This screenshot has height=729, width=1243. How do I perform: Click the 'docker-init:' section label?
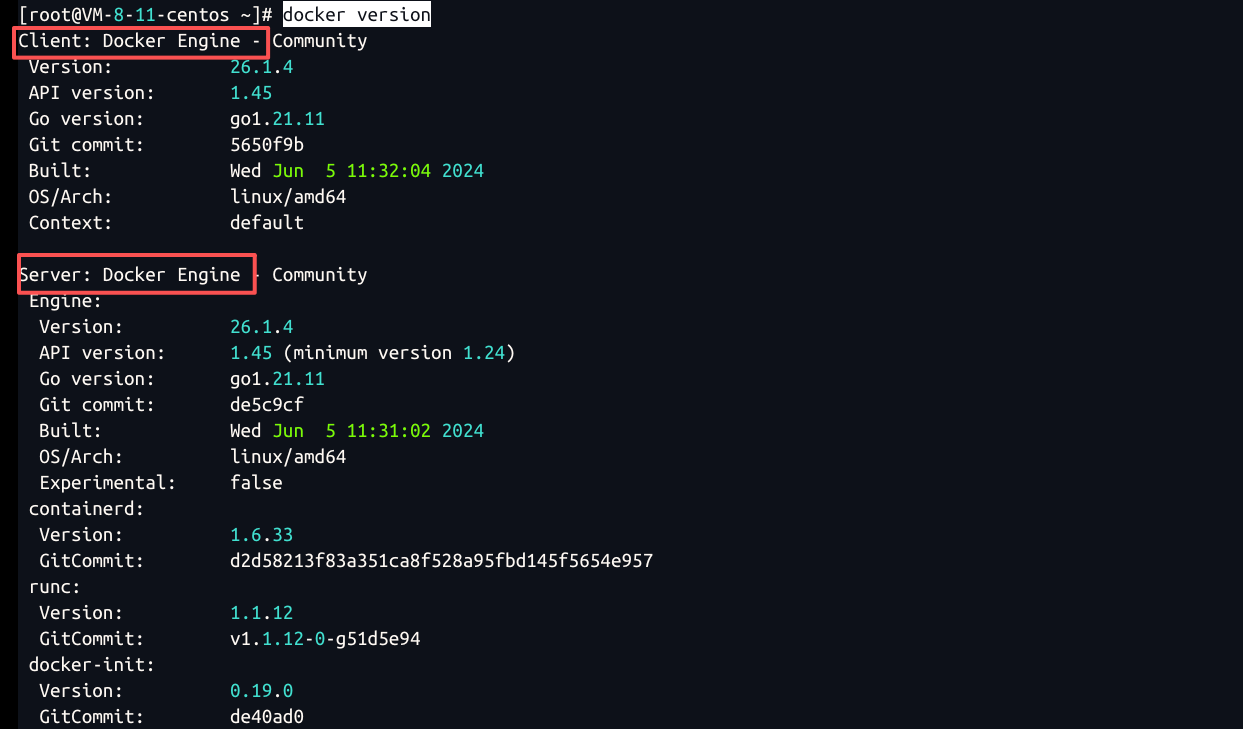92,665
